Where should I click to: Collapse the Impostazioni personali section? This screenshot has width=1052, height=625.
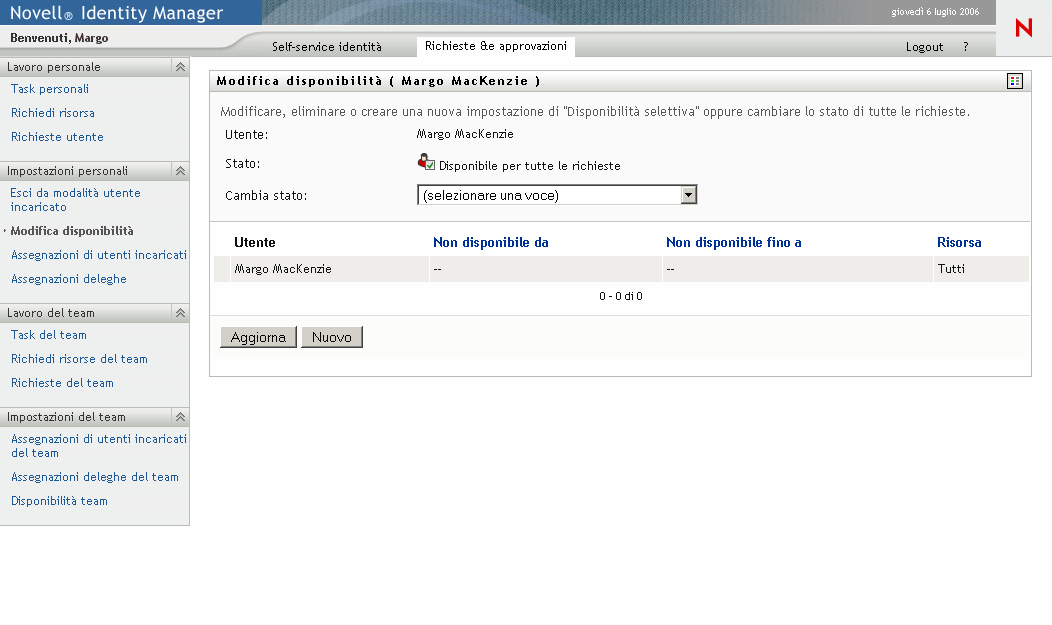click(180, 171)
